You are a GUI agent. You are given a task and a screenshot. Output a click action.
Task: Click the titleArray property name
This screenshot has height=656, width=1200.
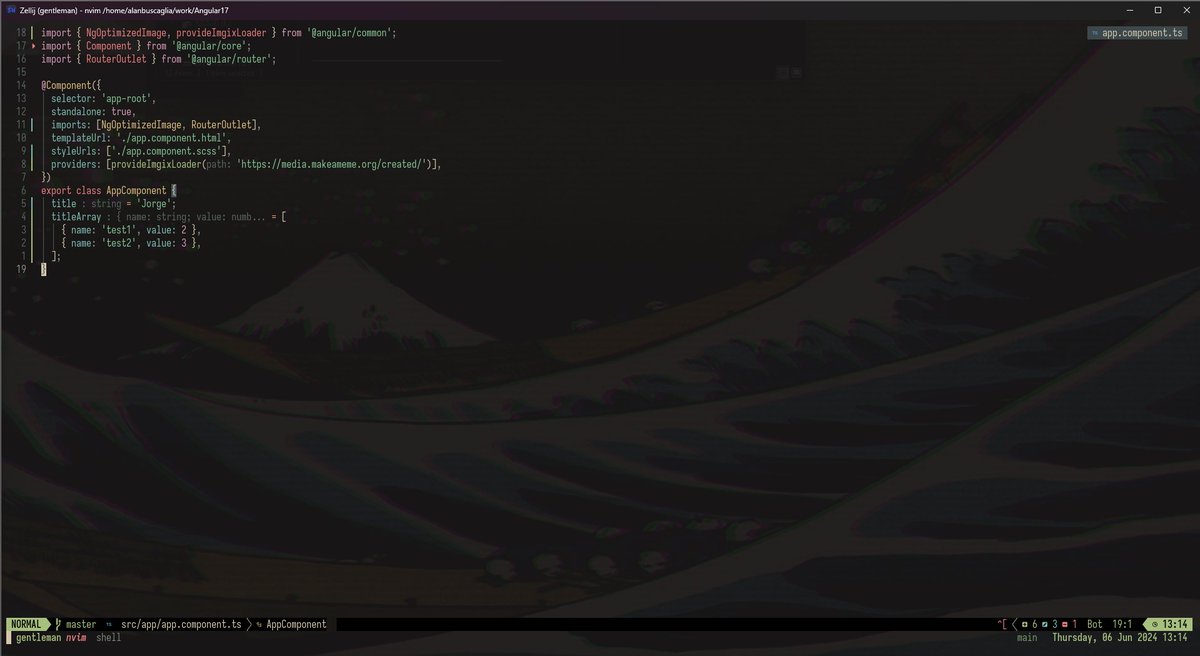[x=76, y=215]
